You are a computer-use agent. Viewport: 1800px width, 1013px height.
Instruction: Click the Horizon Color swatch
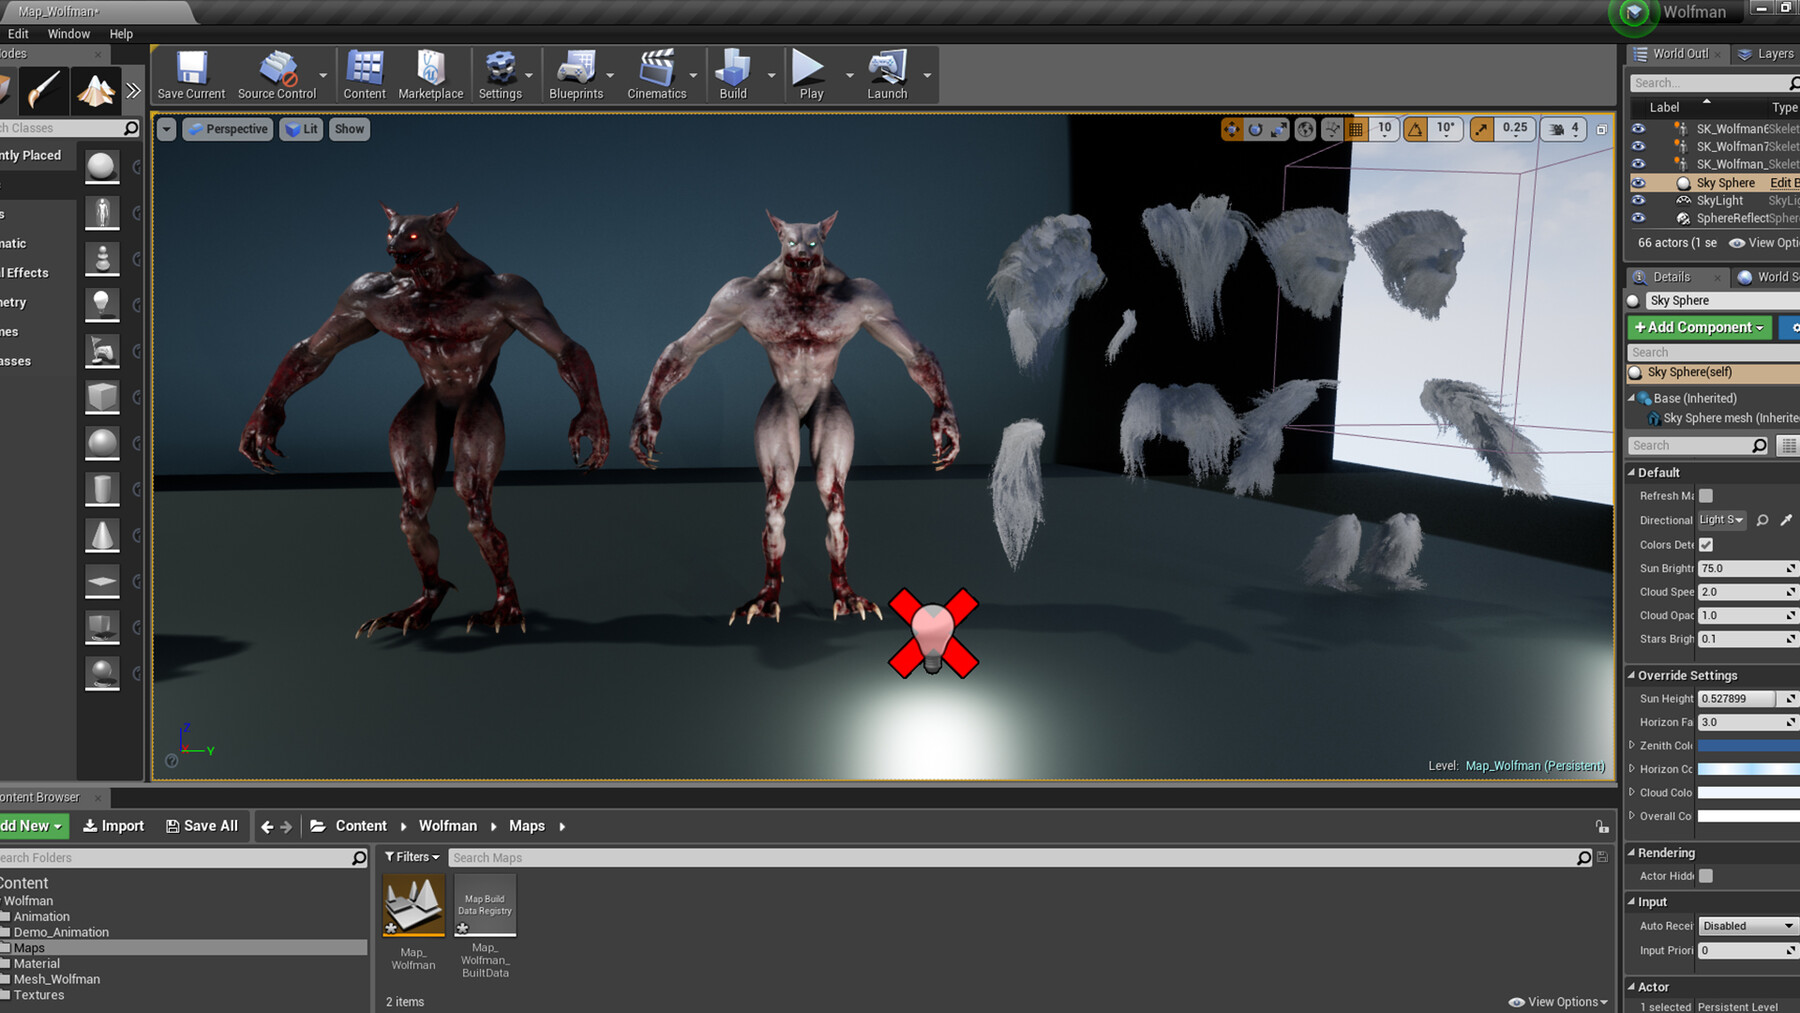coord(1749,769)
